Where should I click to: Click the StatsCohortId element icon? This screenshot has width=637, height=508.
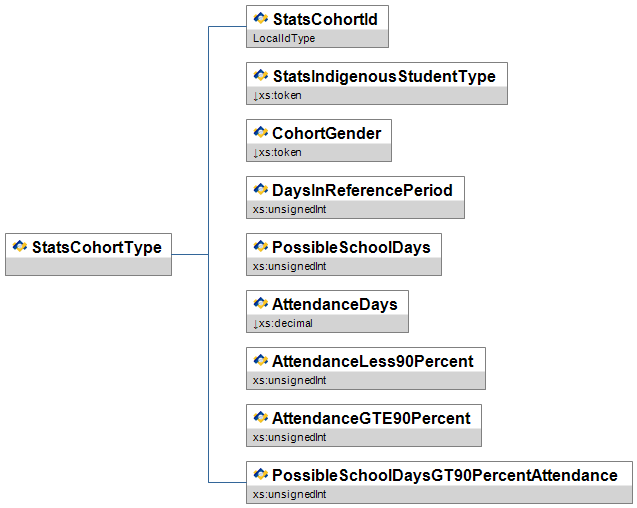pyautogui.click(x=261, y=18)
